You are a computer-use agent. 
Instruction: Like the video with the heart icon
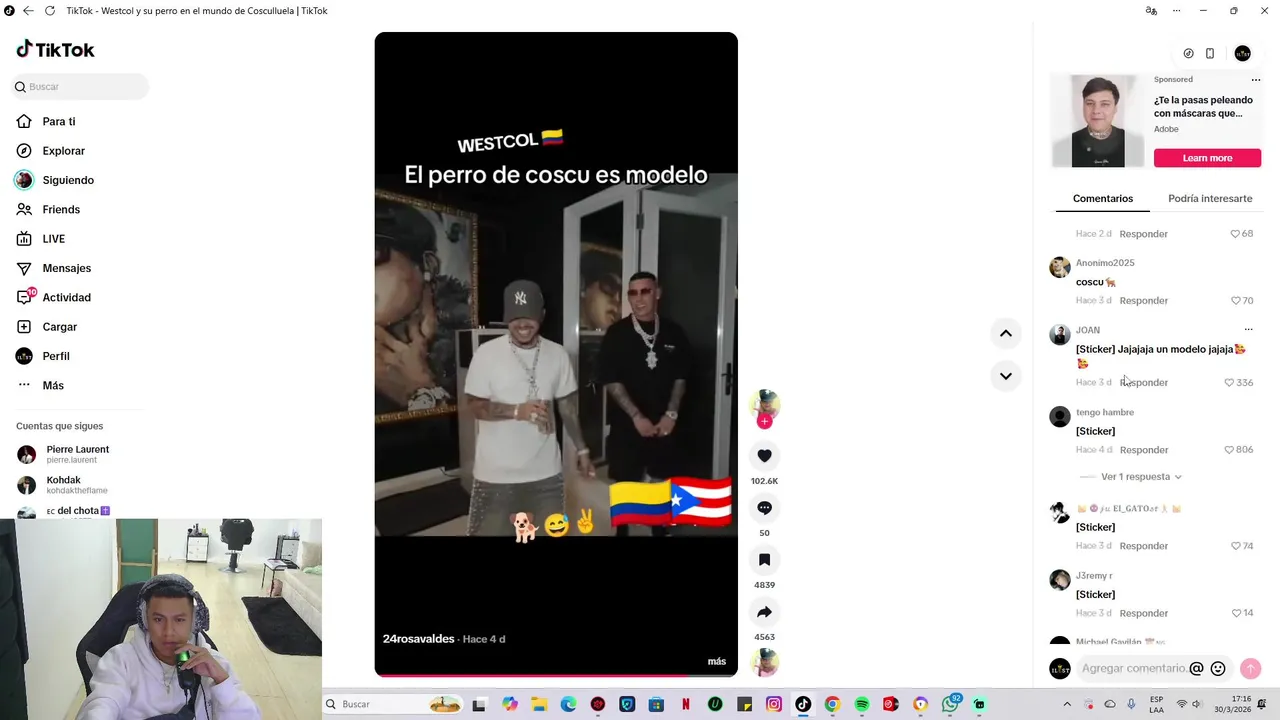(764, 456)
